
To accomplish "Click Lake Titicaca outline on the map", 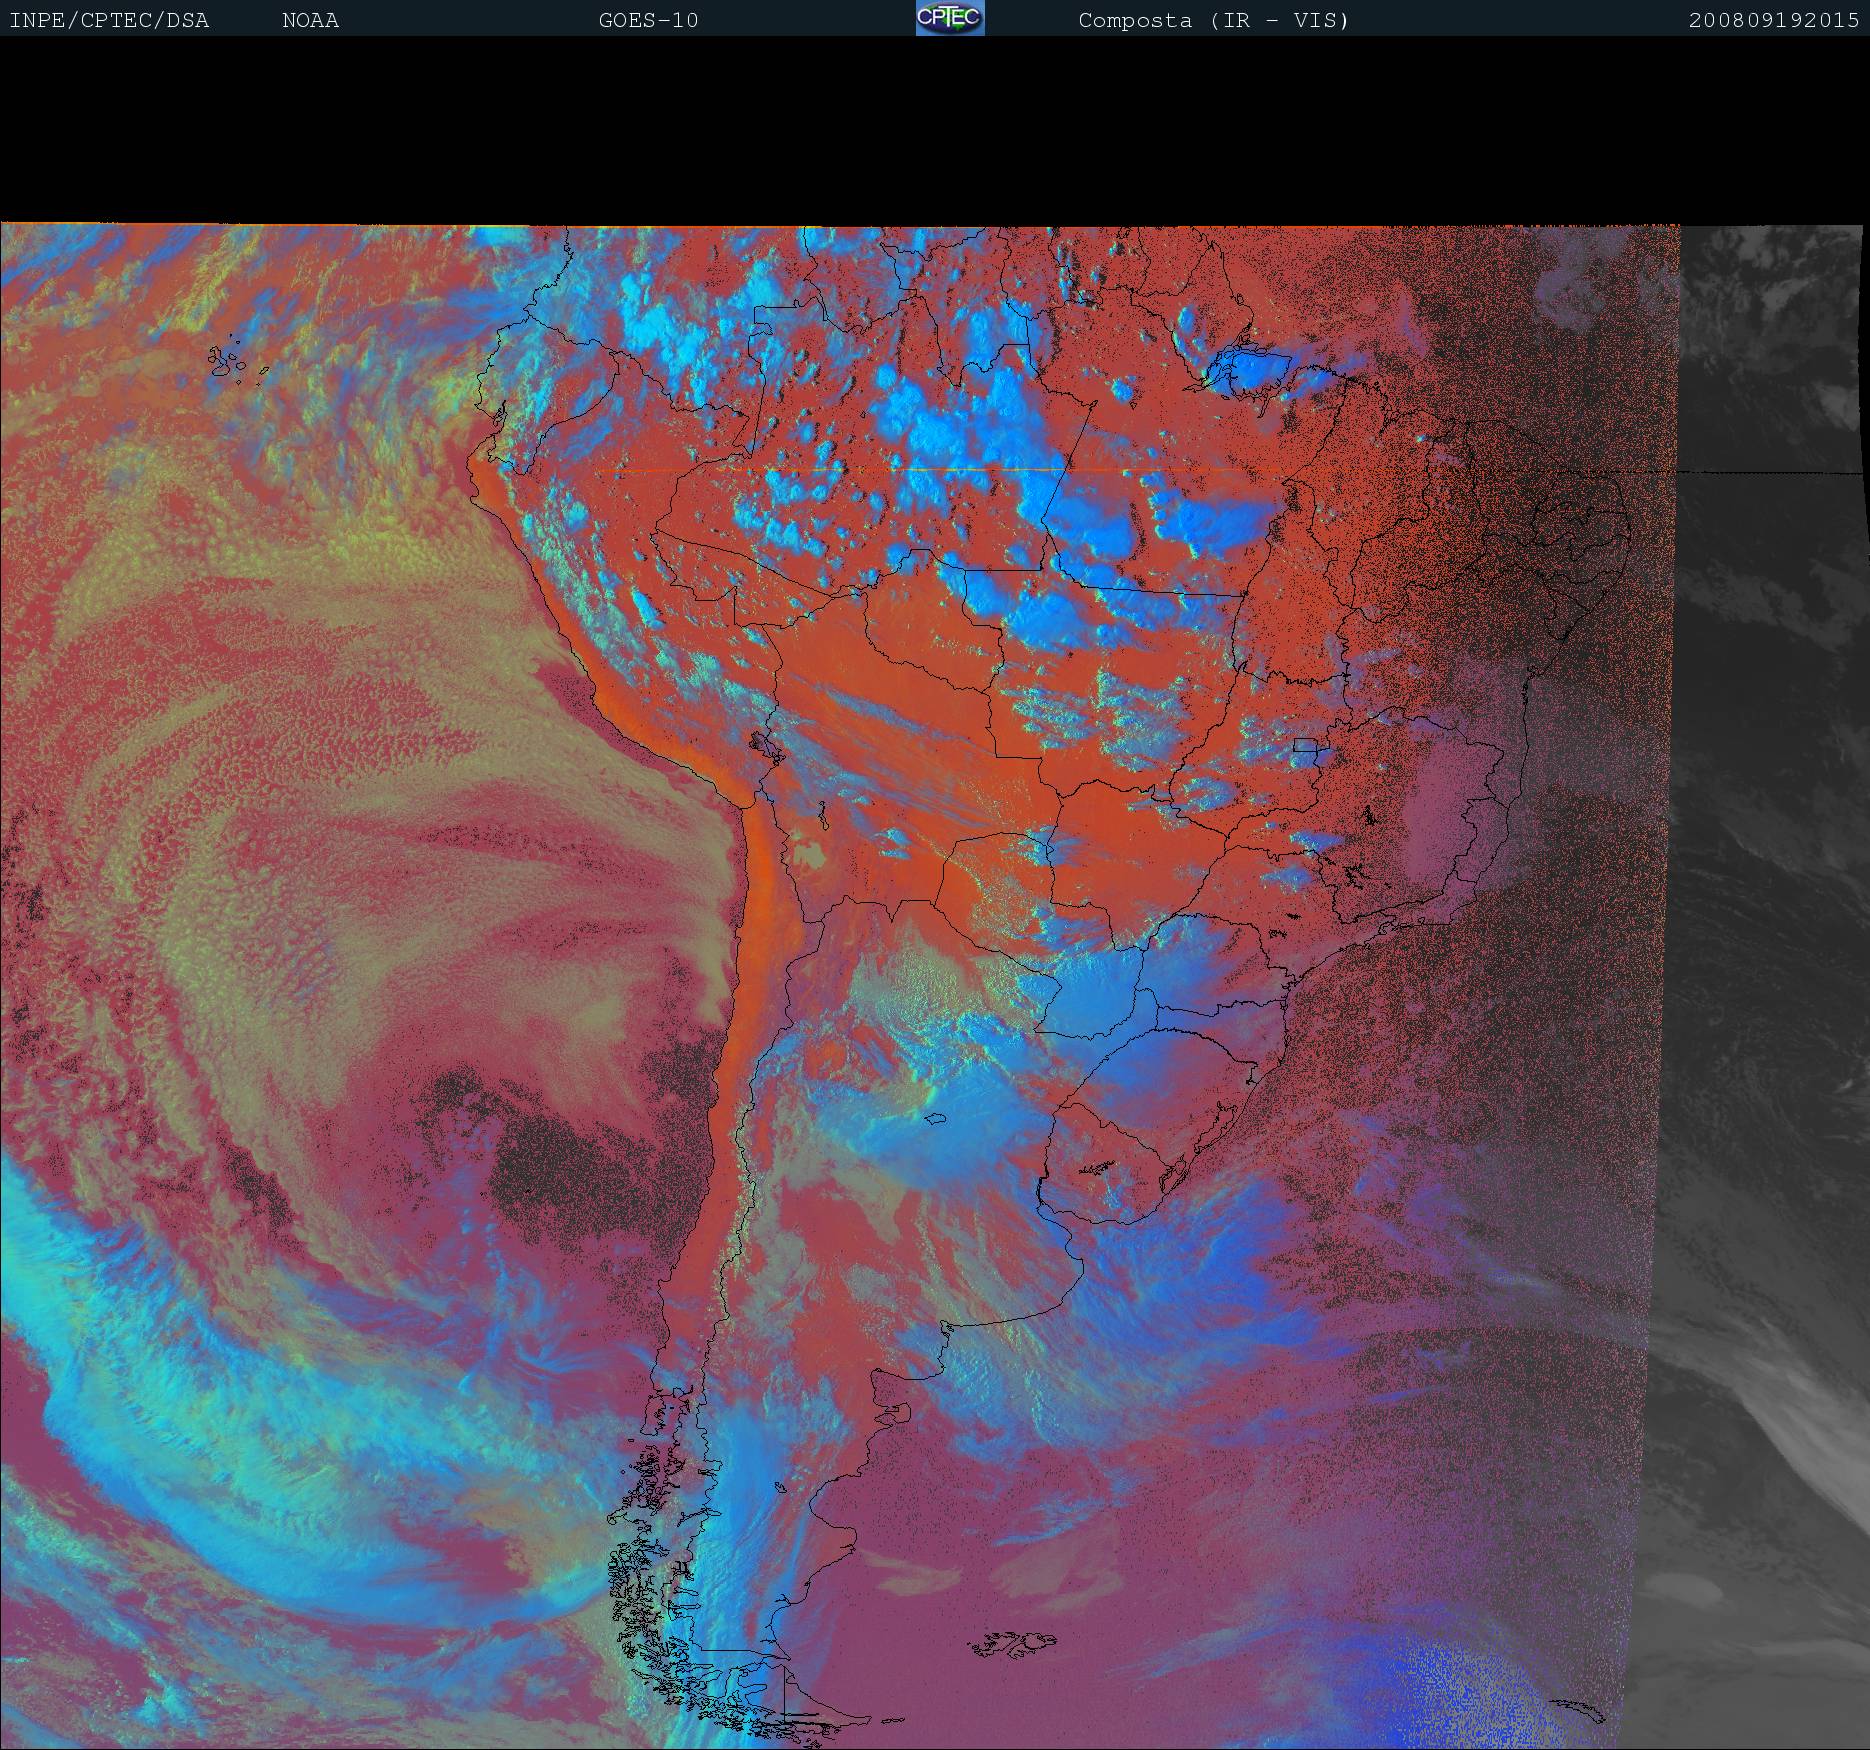I will tap(766, 745).
